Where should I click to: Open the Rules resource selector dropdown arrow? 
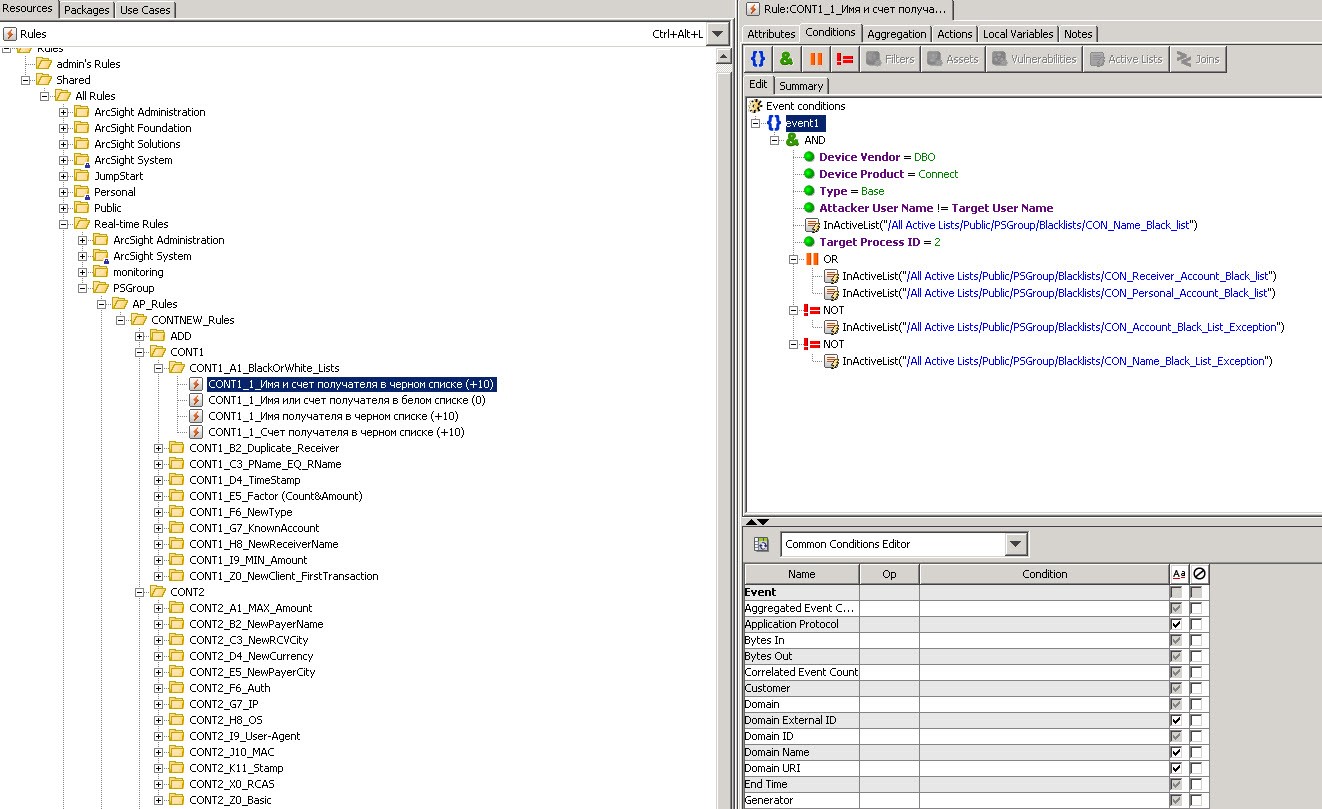[x=718, y=34]
